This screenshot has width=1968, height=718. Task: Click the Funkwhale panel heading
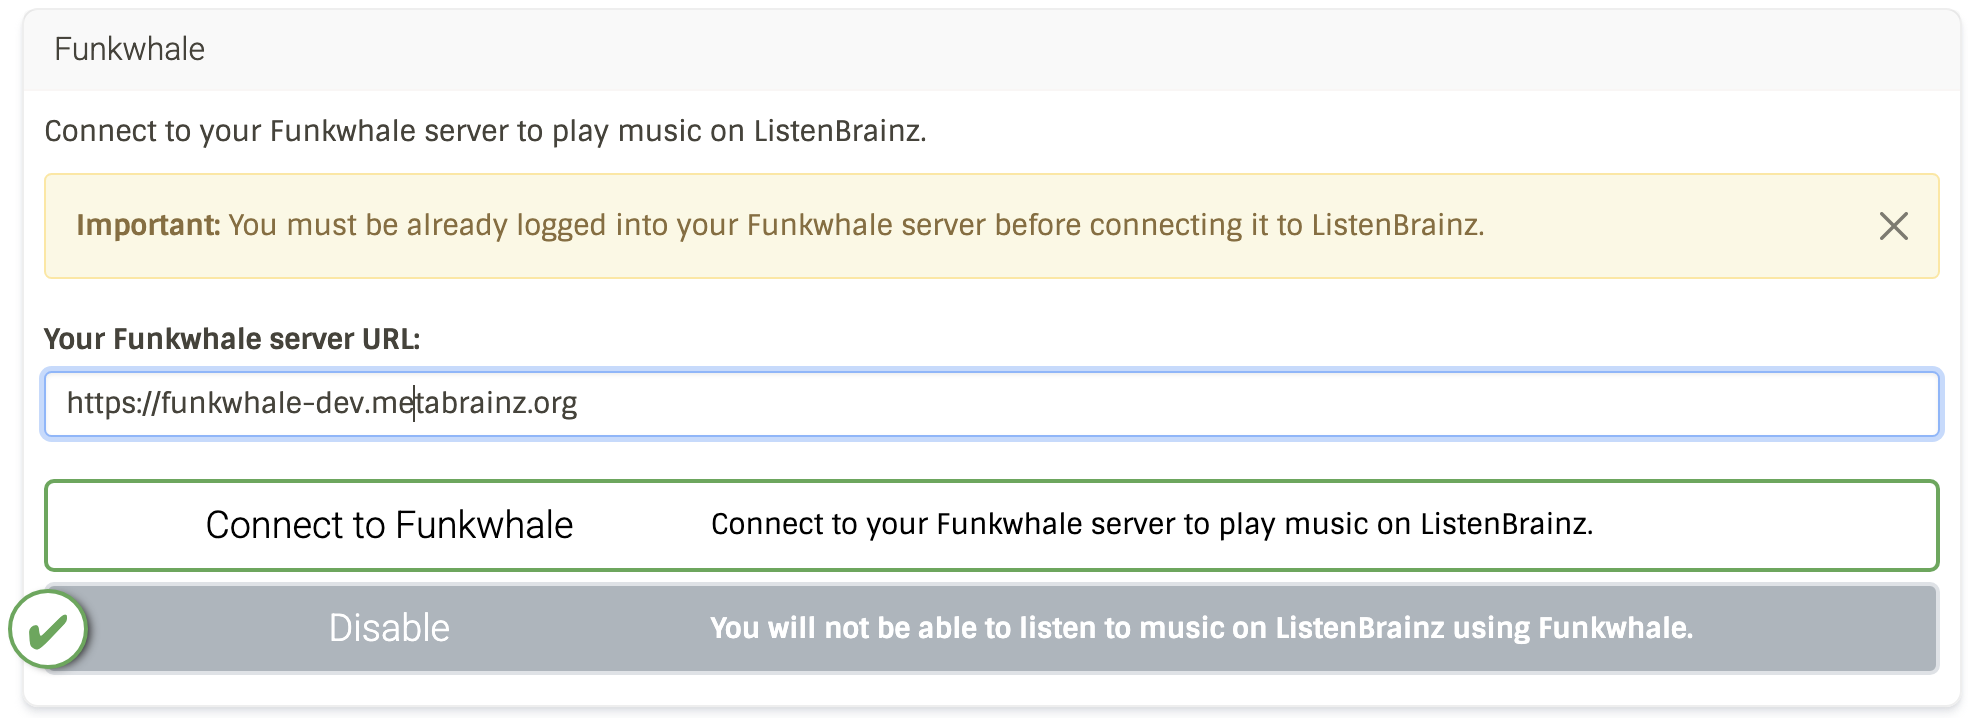(x=129, y=49)
